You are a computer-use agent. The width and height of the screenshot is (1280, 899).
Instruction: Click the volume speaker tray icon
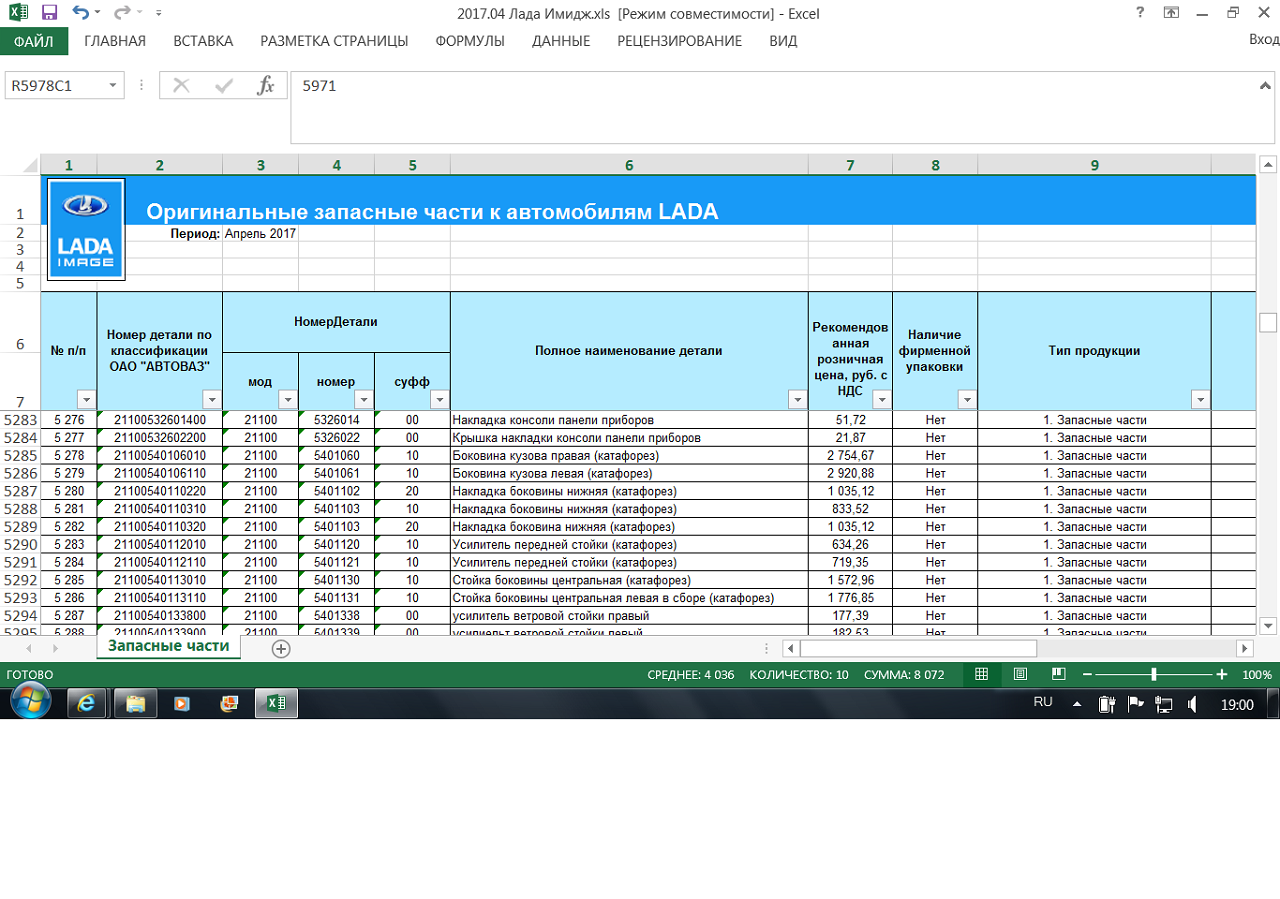tap(1192, 704)
